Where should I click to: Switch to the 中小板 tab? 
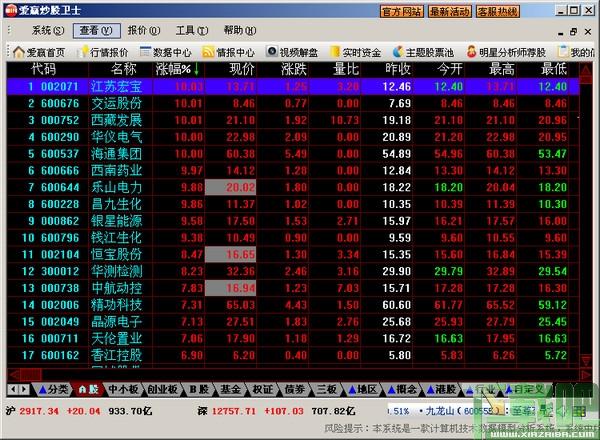pyautogui.click(x=123, y=389)
